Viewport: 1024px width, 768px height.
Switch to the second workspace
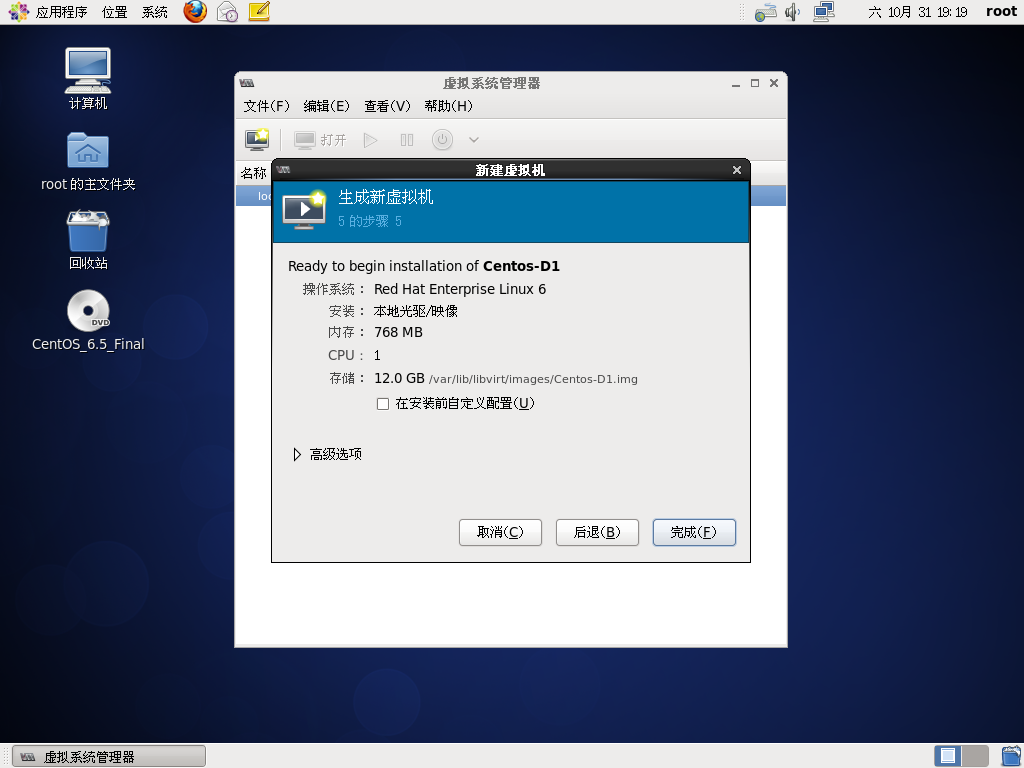(975, 756)
